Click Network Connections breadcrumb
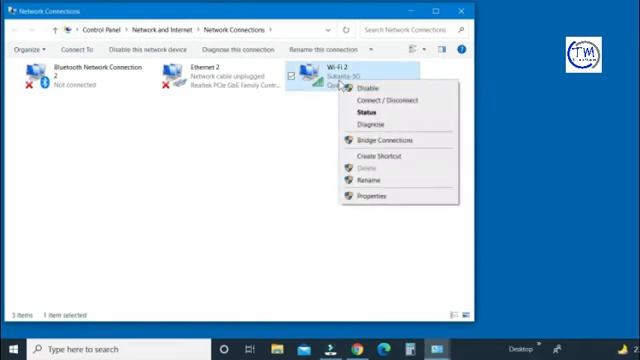The height and width of the screenshot is (360, 640). (x=234, y=30)
